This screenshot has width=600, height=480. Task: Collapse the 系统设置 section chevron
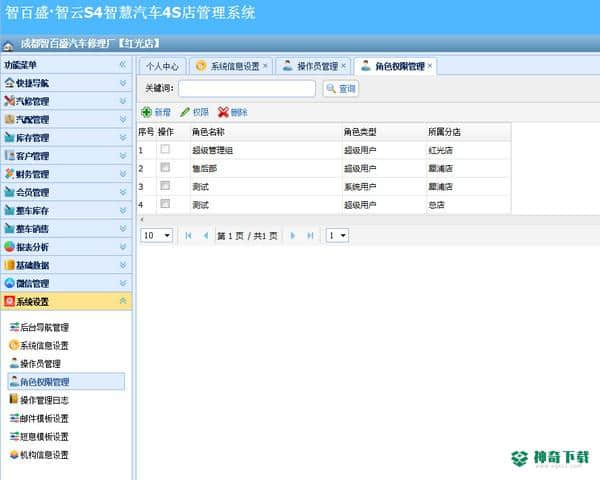pos(123,301)
